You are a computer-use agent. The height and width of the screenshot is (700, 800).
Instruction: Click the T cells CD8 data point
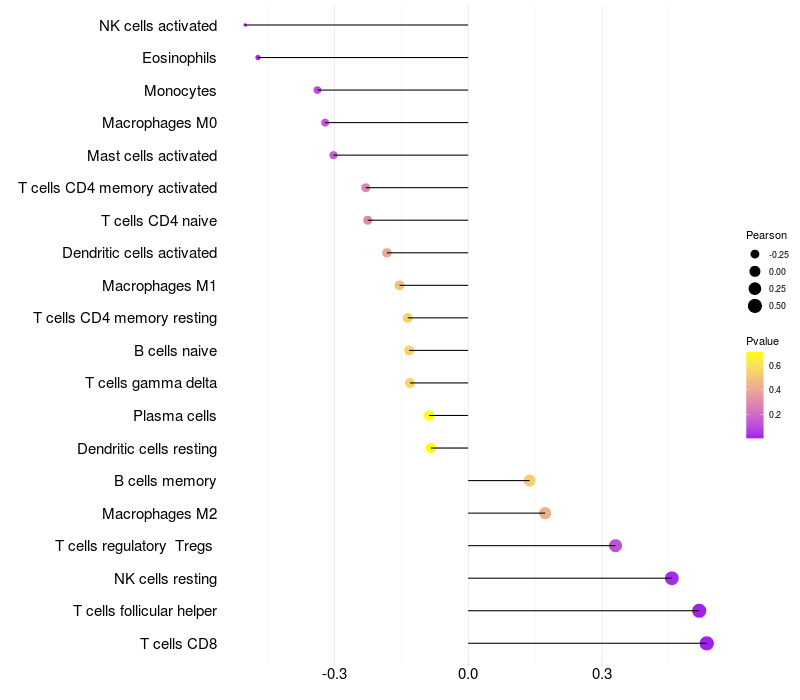pyautogui.click(x=706, y=643)
